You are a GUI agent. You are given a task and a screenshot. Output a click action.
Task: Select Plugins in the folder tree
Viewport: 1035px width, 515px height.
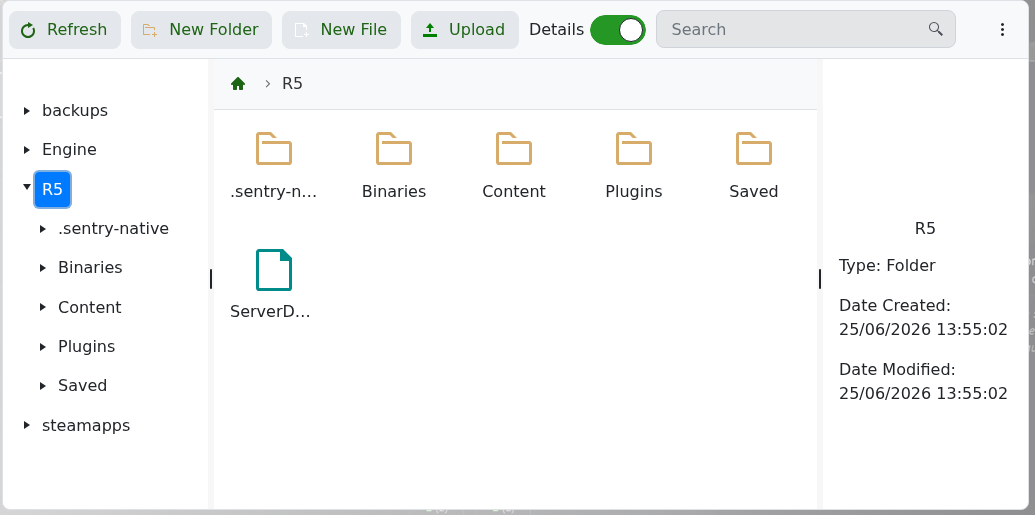tap(86, 347)
